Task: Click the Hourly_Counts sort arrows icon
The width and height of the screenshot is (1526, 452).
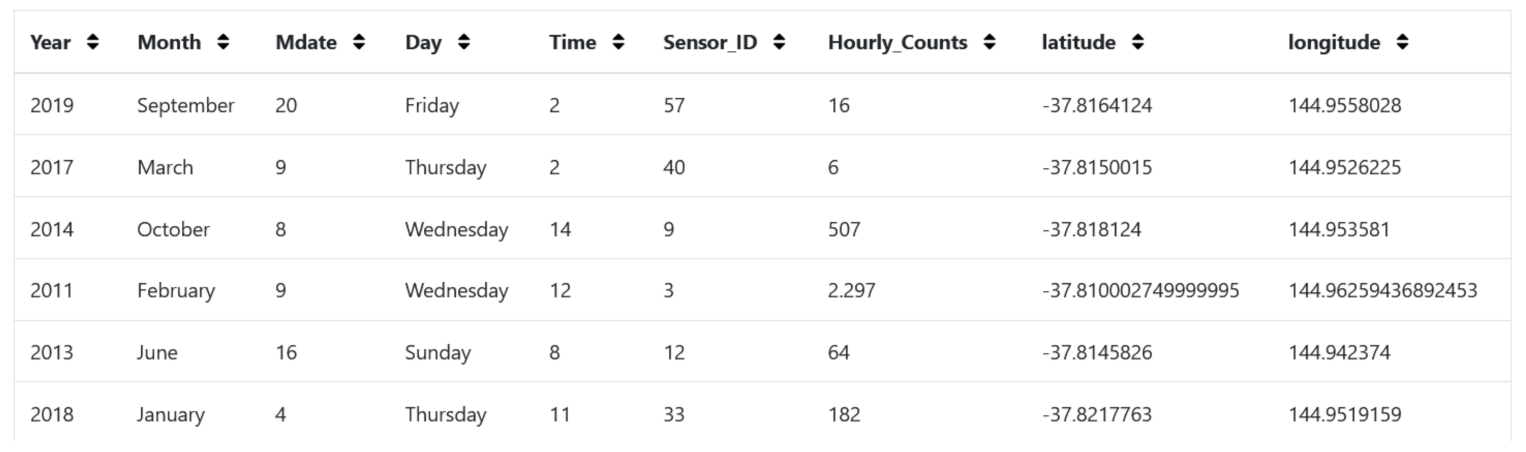Action: click(990, 42)
